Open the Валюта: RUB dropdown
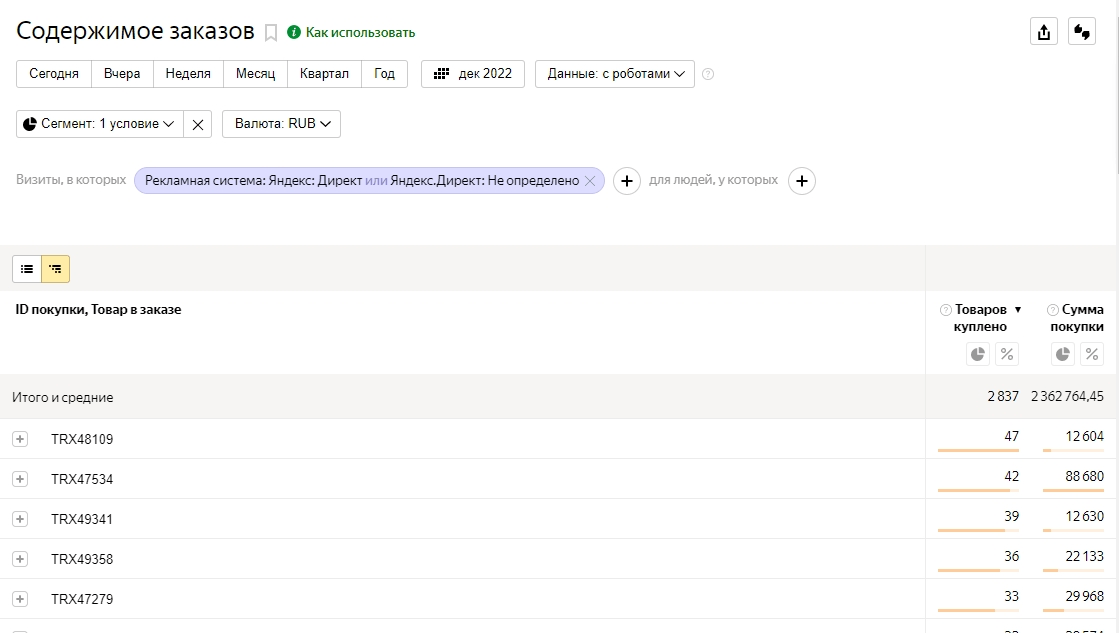 [282, 124]
